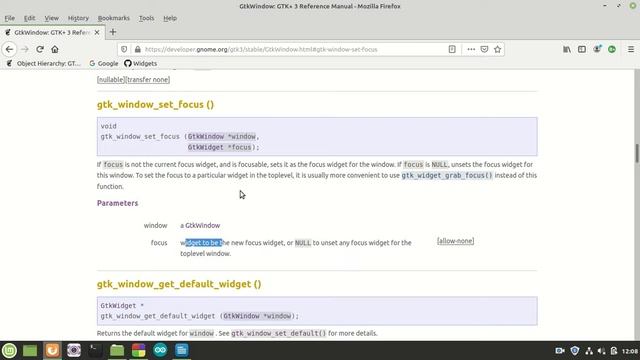The image size is (640, 360).
Task: Open the volume control tray icon
Action: coord(601,351)
